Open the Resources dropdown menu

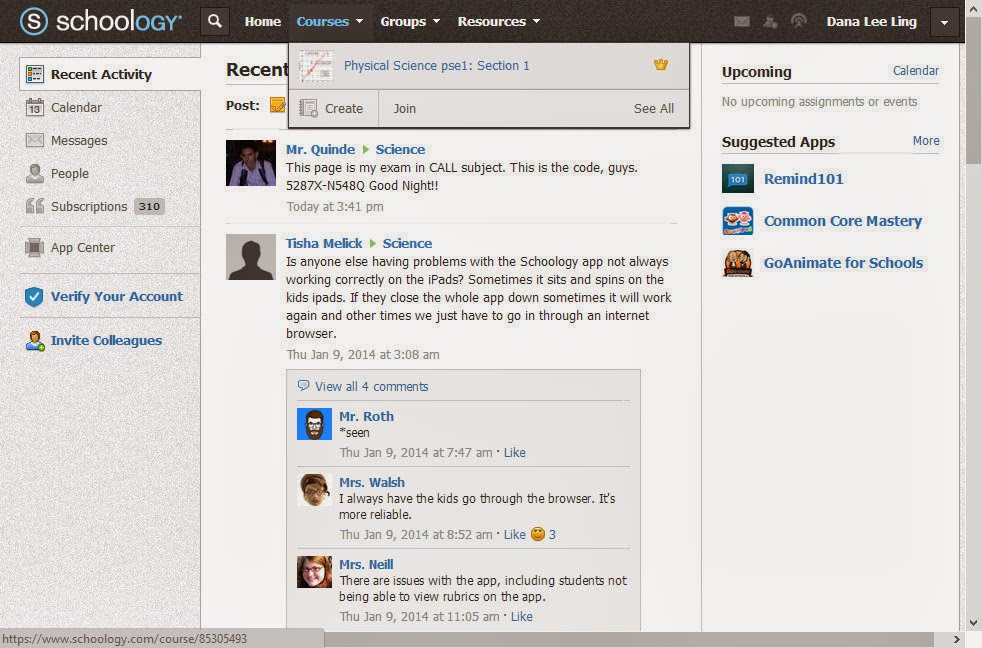(x=493, y=21)
